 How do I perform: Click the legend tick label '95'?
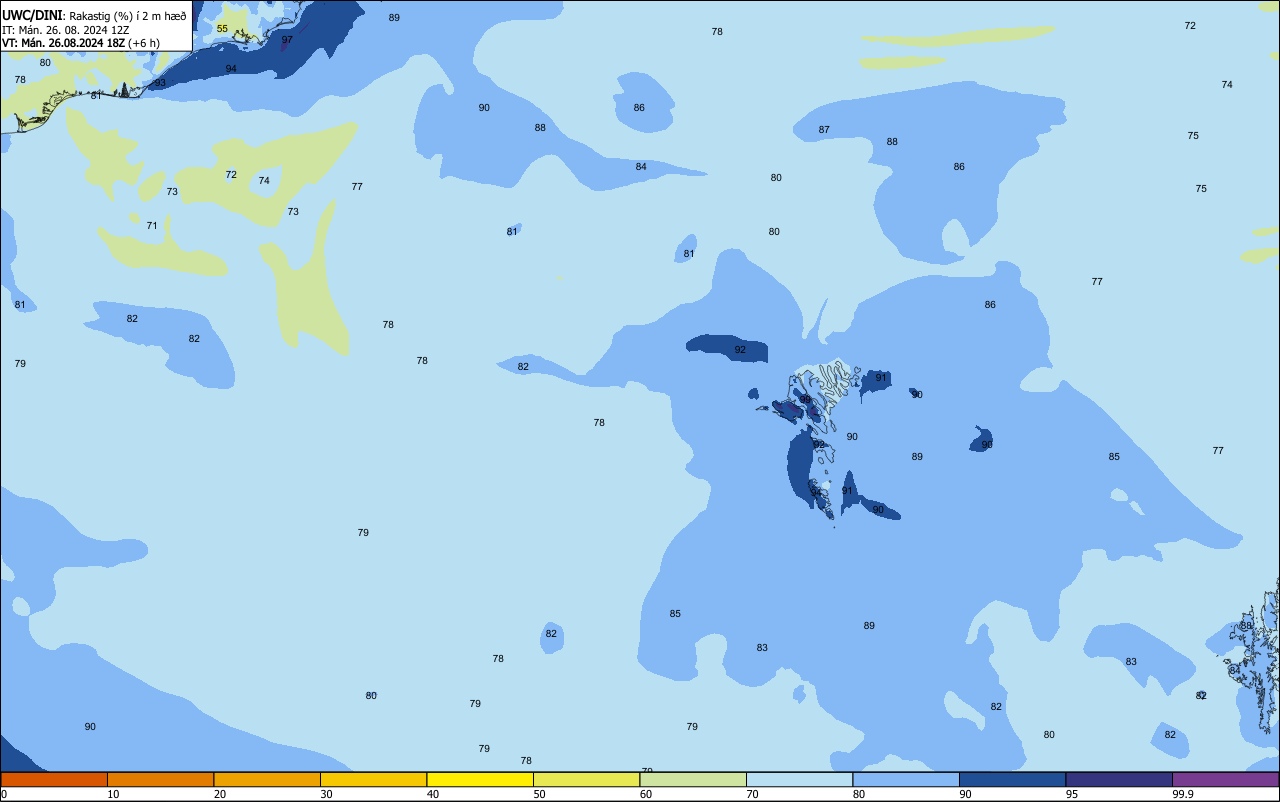click(1072, 794)
